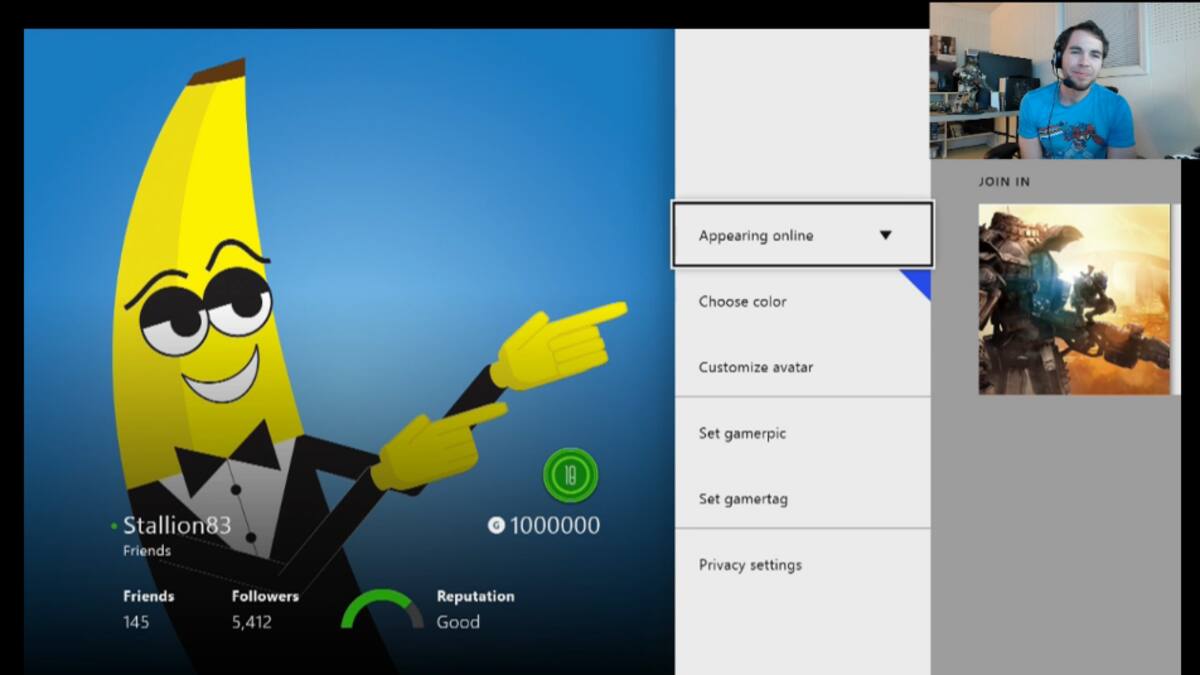Click the Stallion83 gamertag
The height and width of the screenshot is (675, 1200).
pyautogui.click(x=177, y=526)
